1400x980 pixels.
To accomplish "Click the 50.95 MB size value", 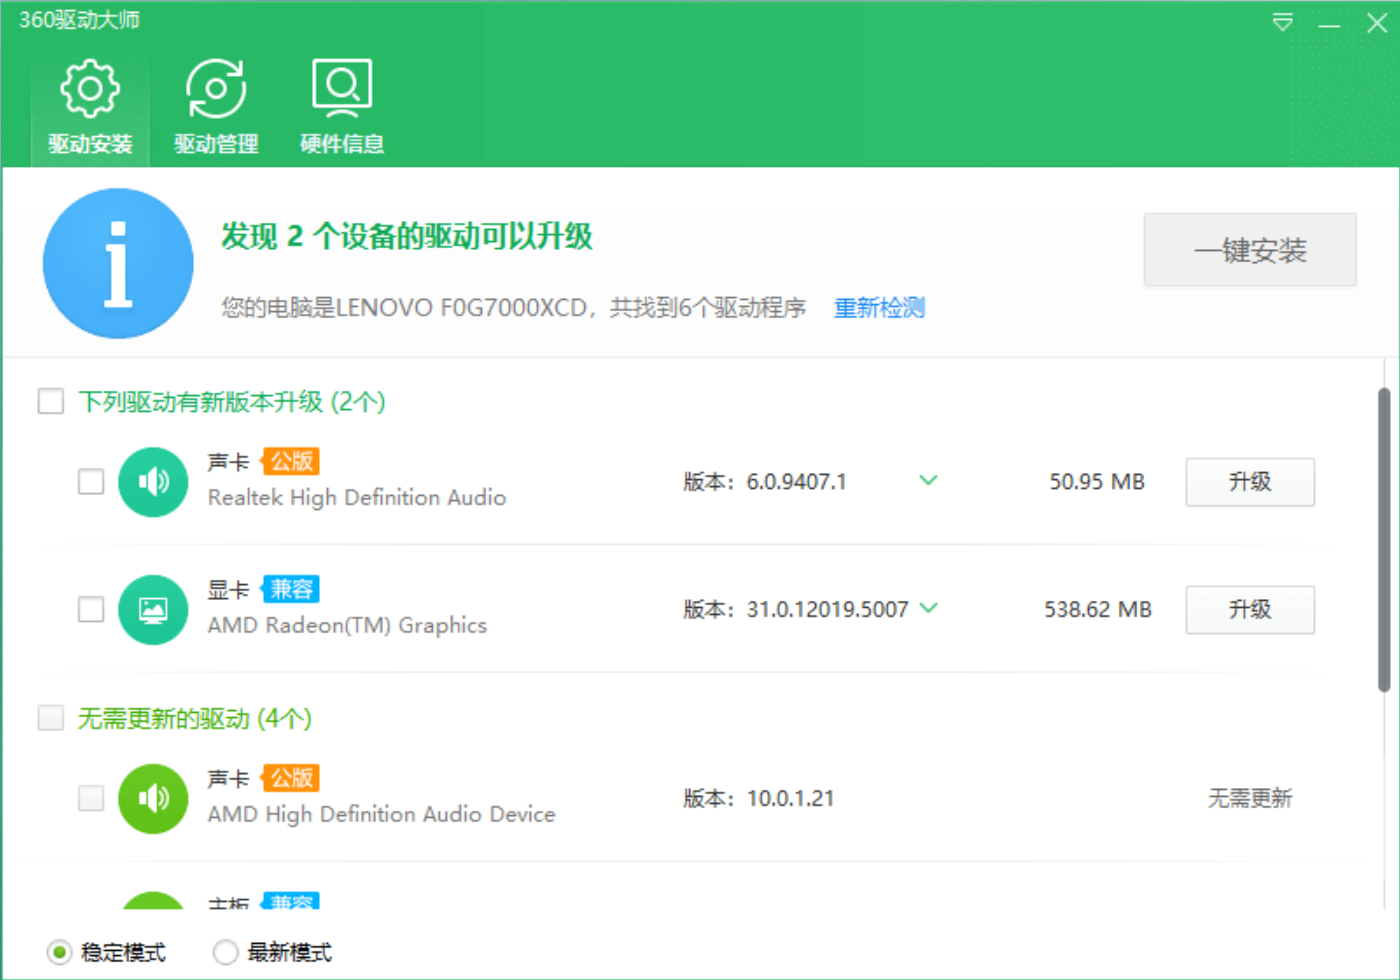I will click(1097, 482).
